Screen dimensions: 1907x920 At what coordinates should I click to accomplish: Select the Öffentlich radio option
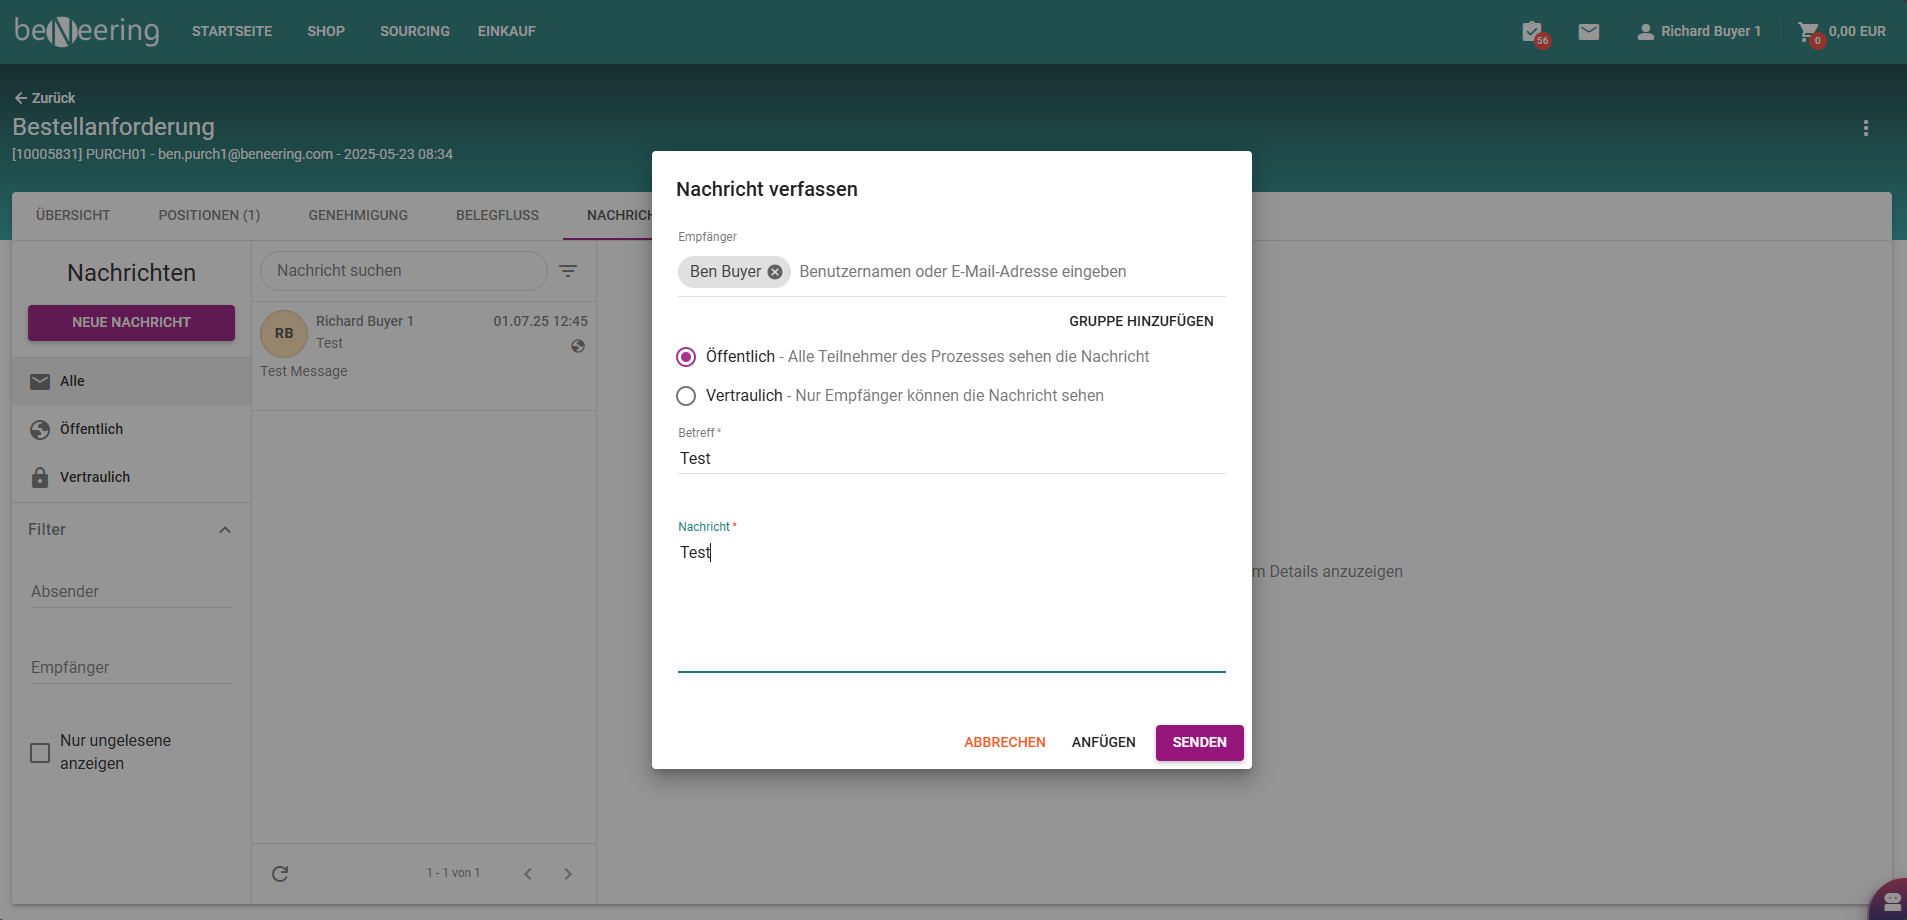686,357
